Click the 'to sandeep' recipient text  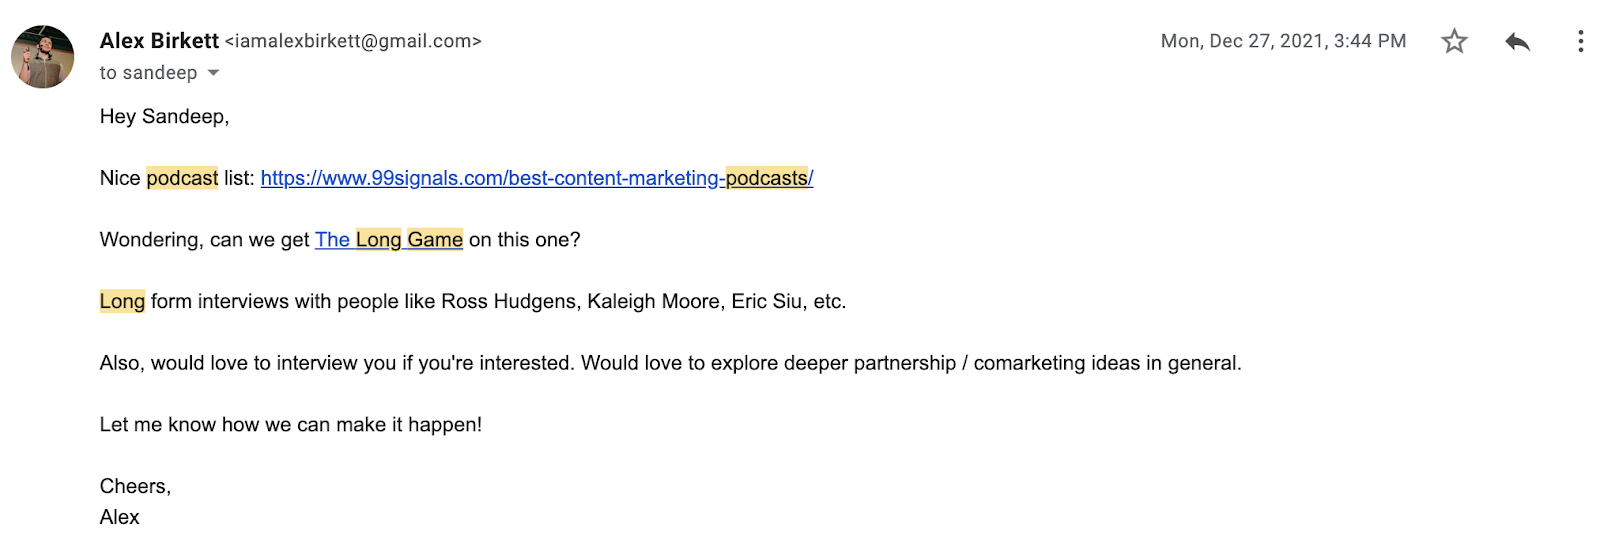coord(148,73)
